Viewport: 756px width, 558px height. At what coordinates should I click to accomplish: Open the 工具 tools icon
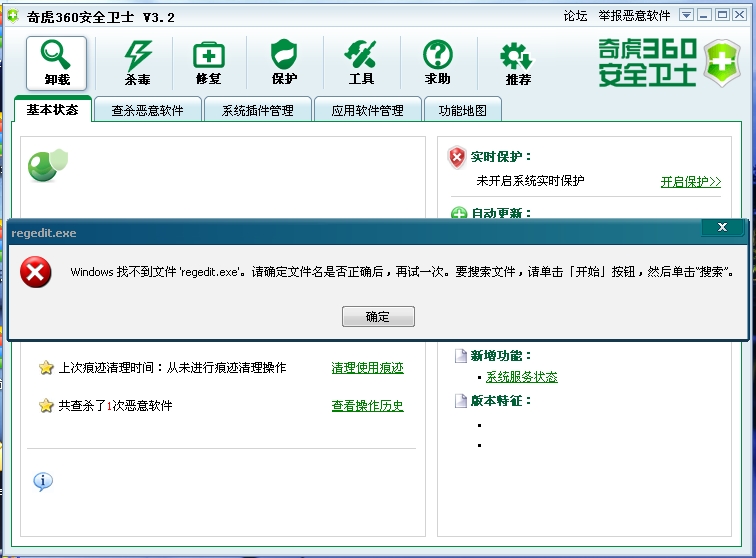[x=361, y=63]
